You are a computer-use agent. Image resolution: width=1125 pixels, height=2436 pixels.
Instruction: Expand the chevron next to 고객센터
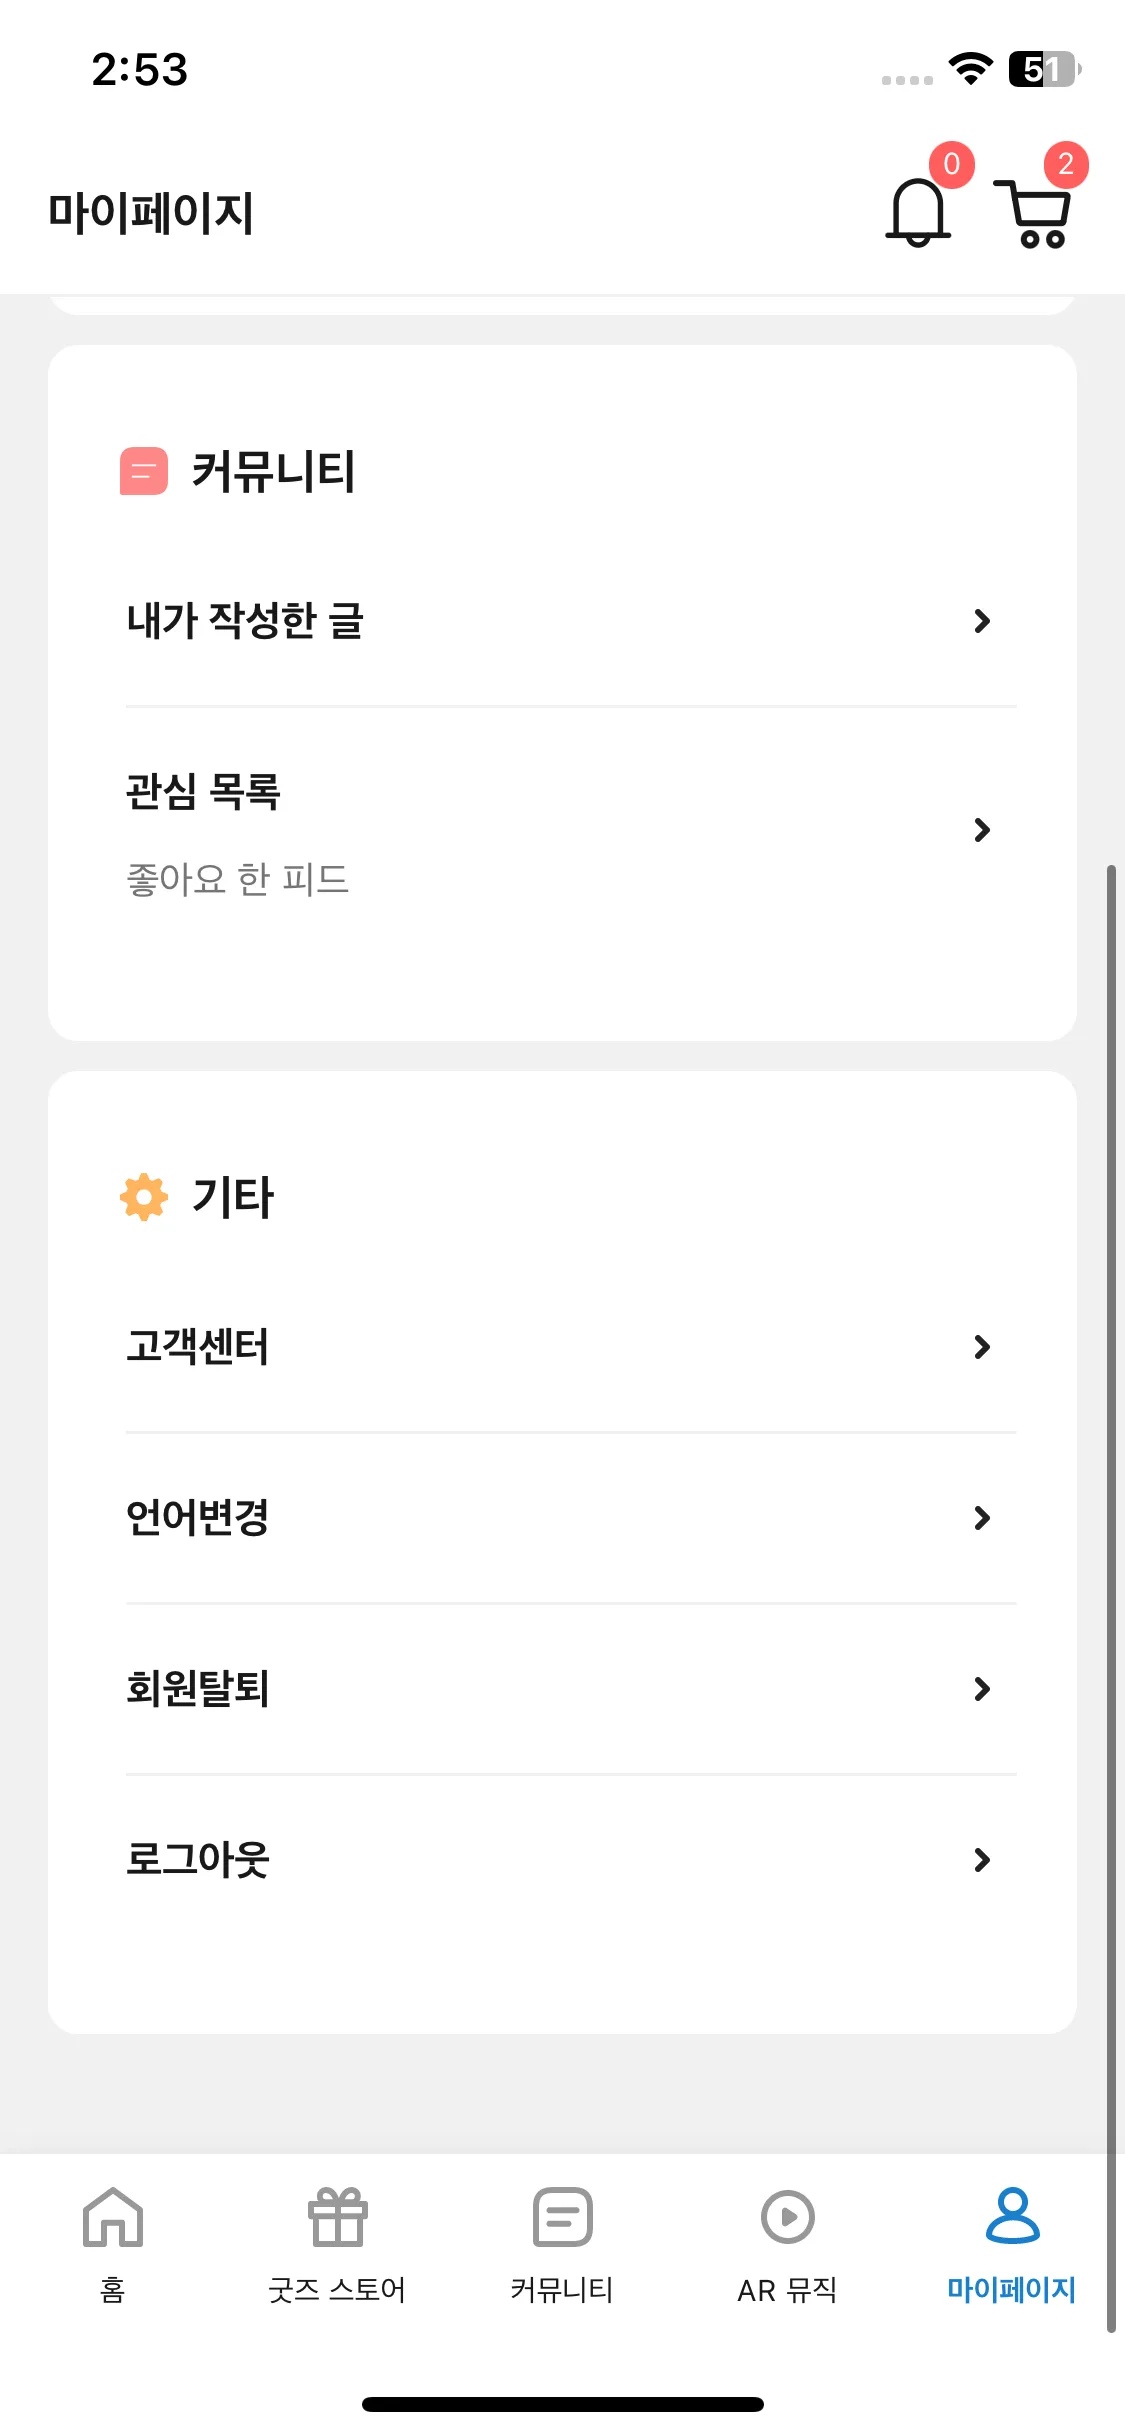[982, 1347]
